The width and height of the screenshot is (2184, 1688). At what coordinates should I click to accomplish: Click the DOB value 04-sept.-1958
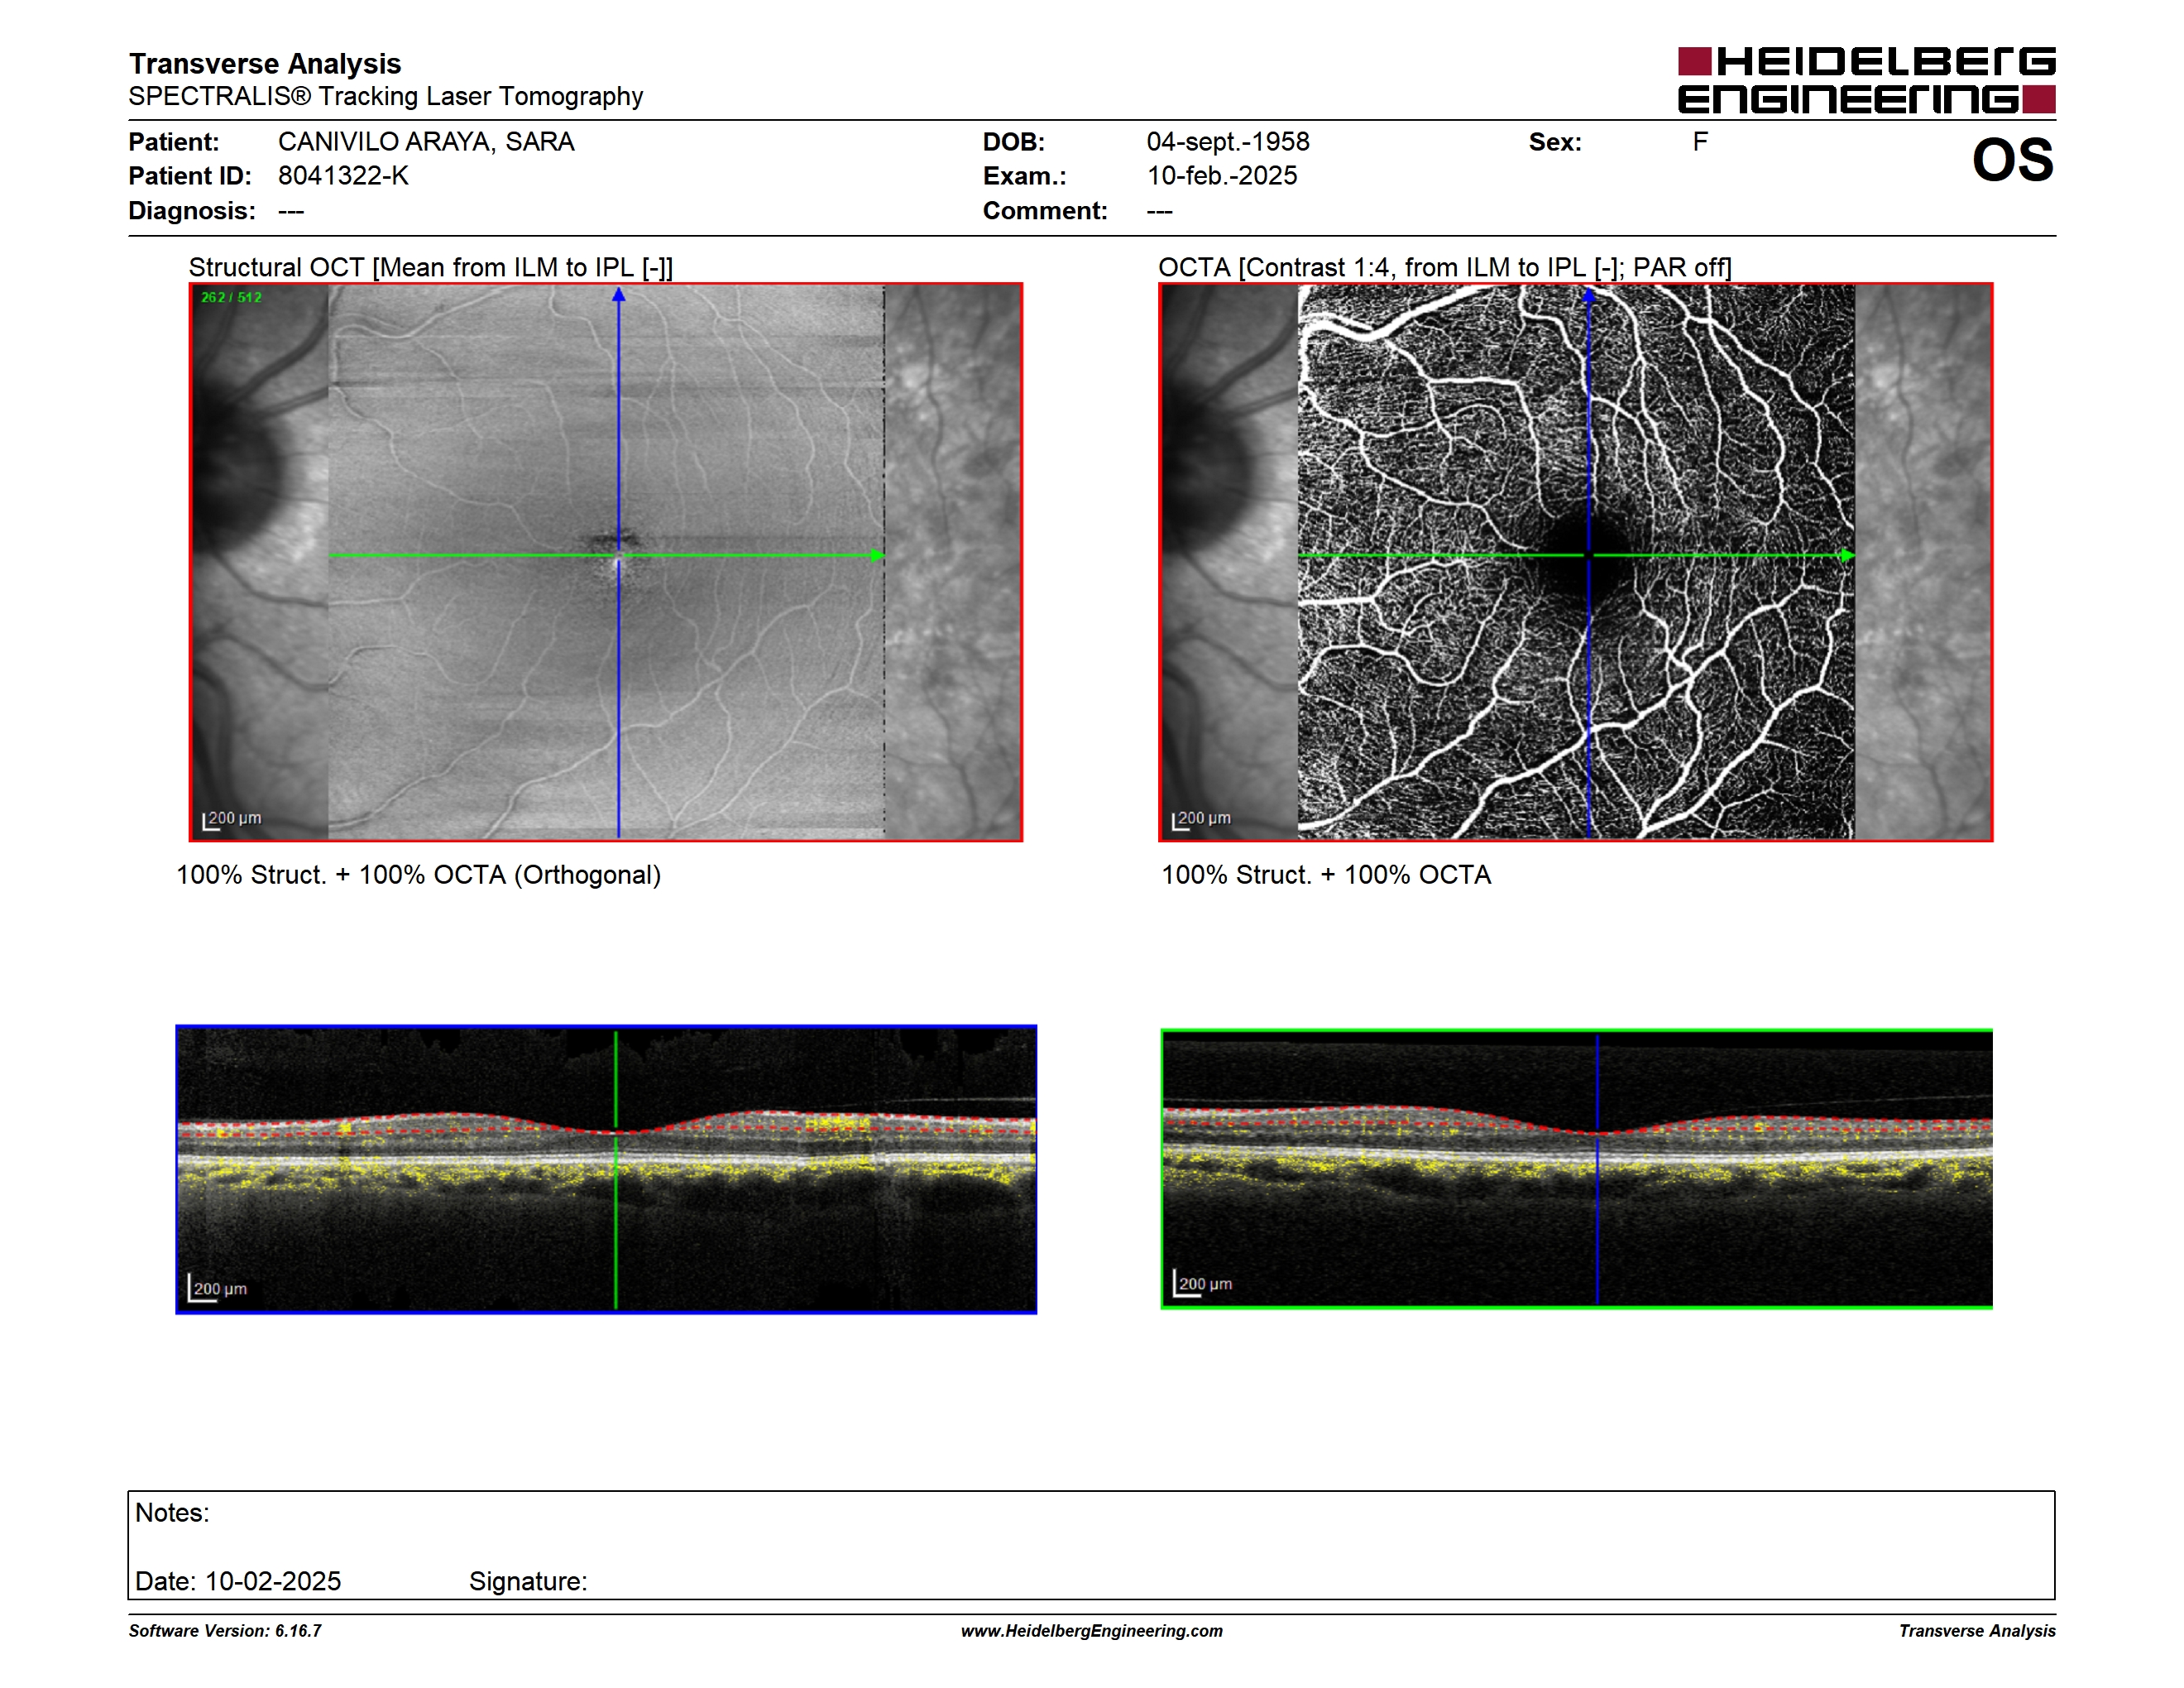pyautogui.click(x=1228, y=142)
